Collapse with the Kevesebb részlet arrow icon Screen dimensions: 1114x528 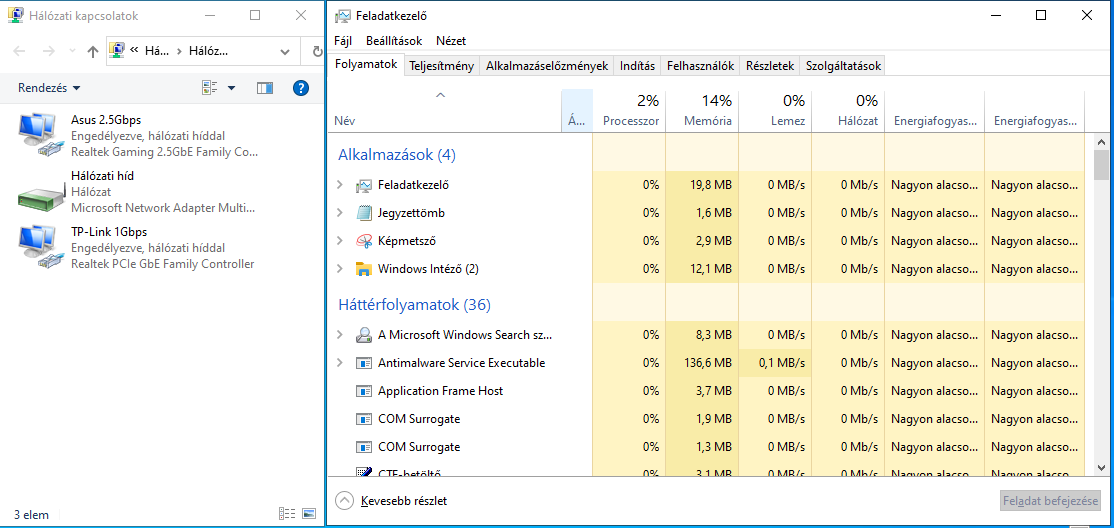click(344, 500)
